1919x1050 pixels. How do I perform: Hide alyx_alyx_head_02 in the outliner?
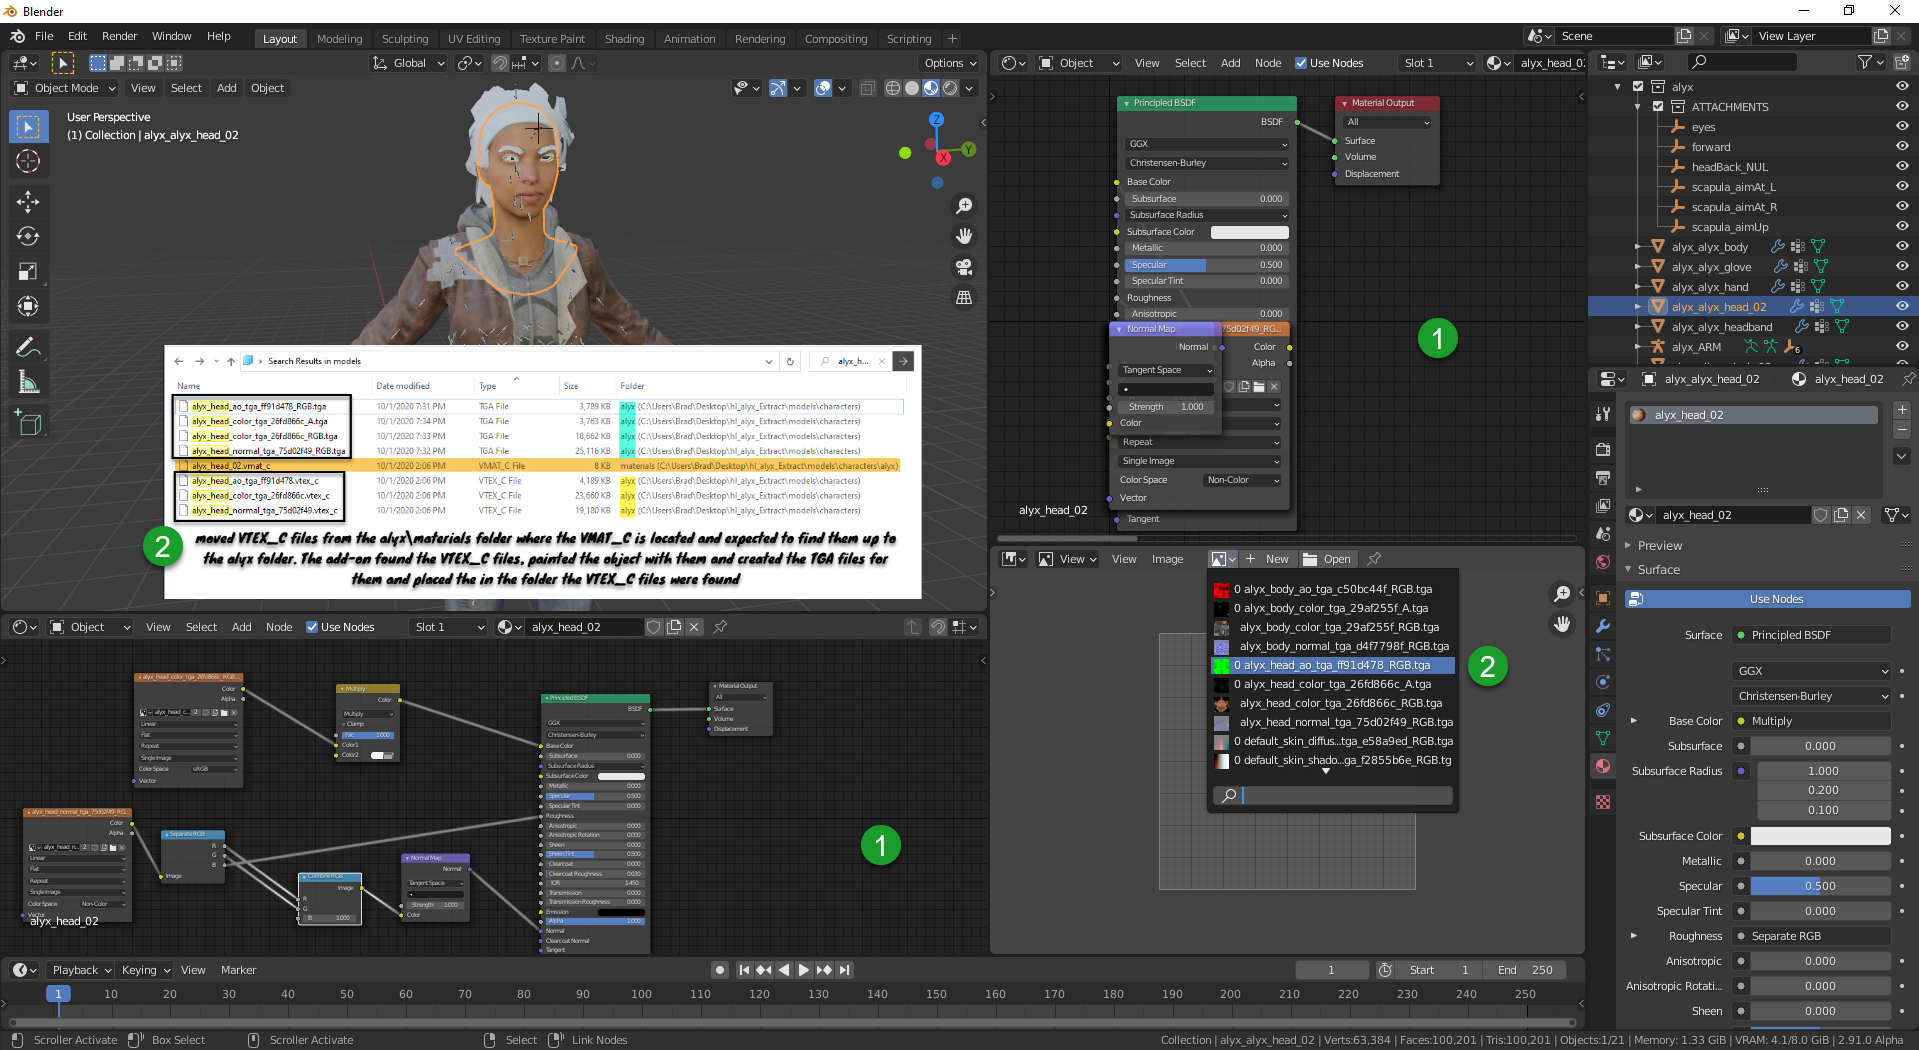tap(1902, 307)
